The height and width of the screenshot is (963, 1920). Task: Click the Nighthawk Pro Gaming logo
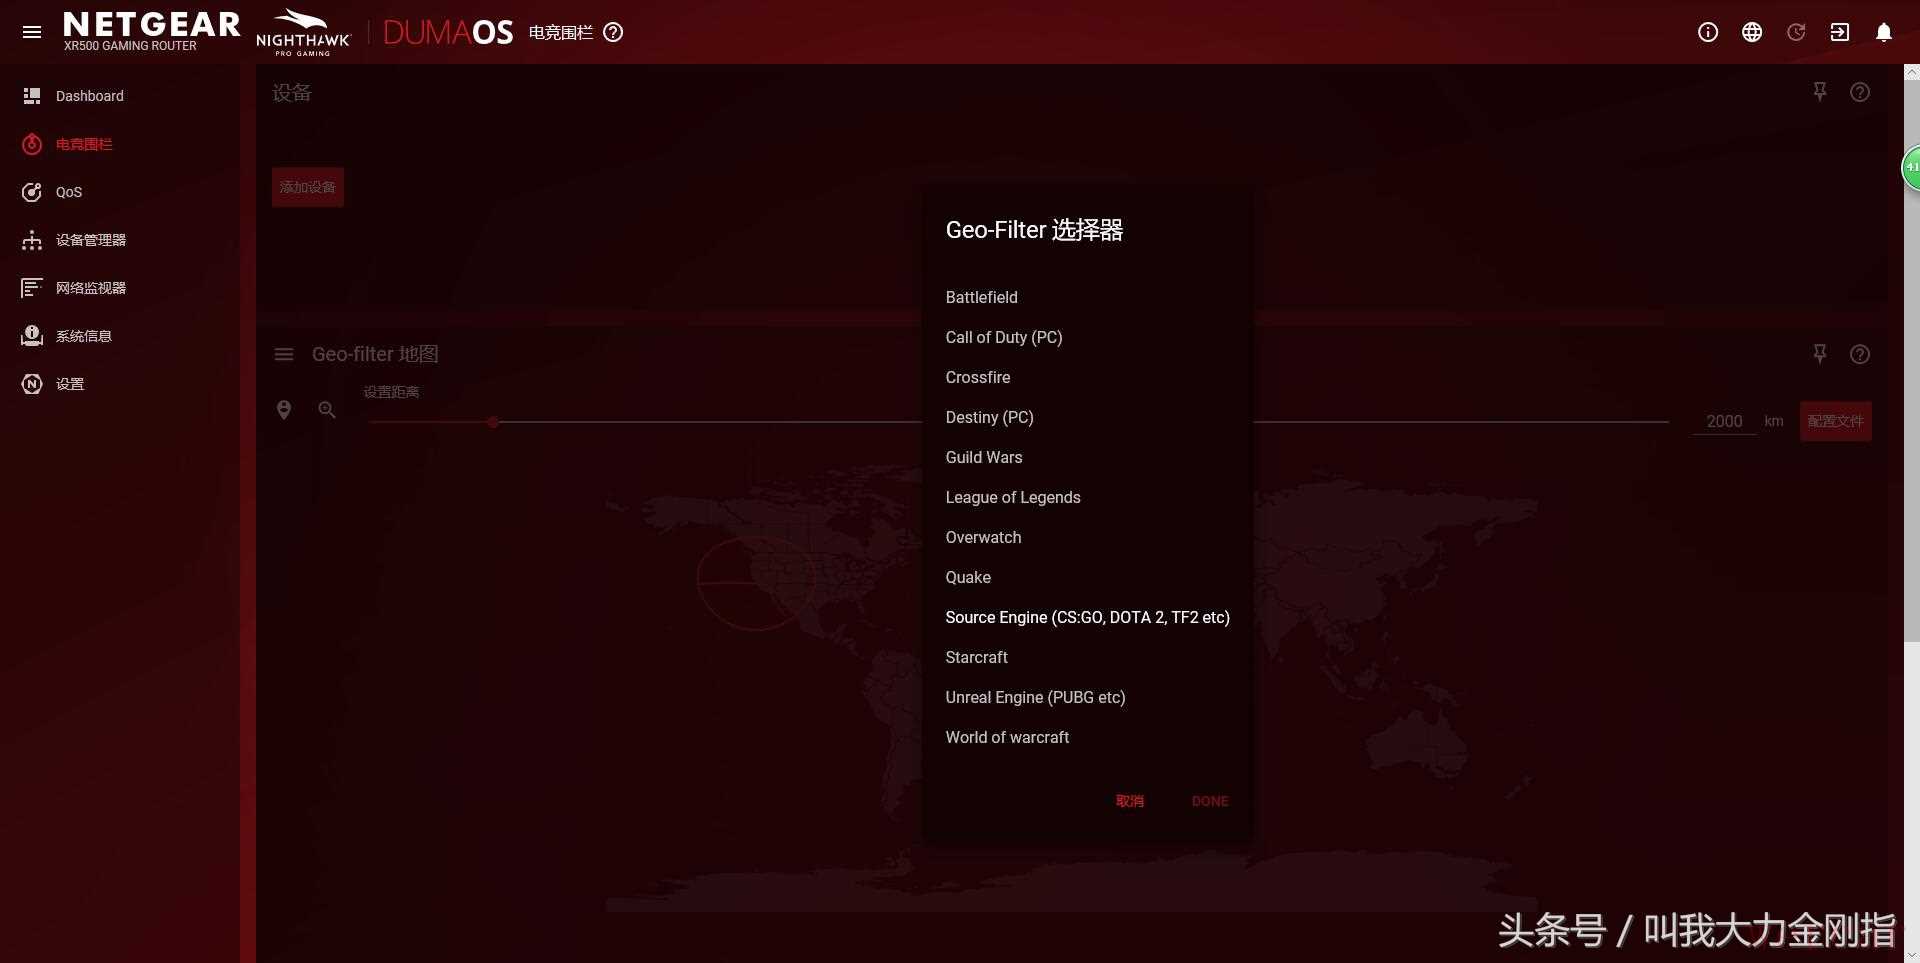tap(303, 32)
